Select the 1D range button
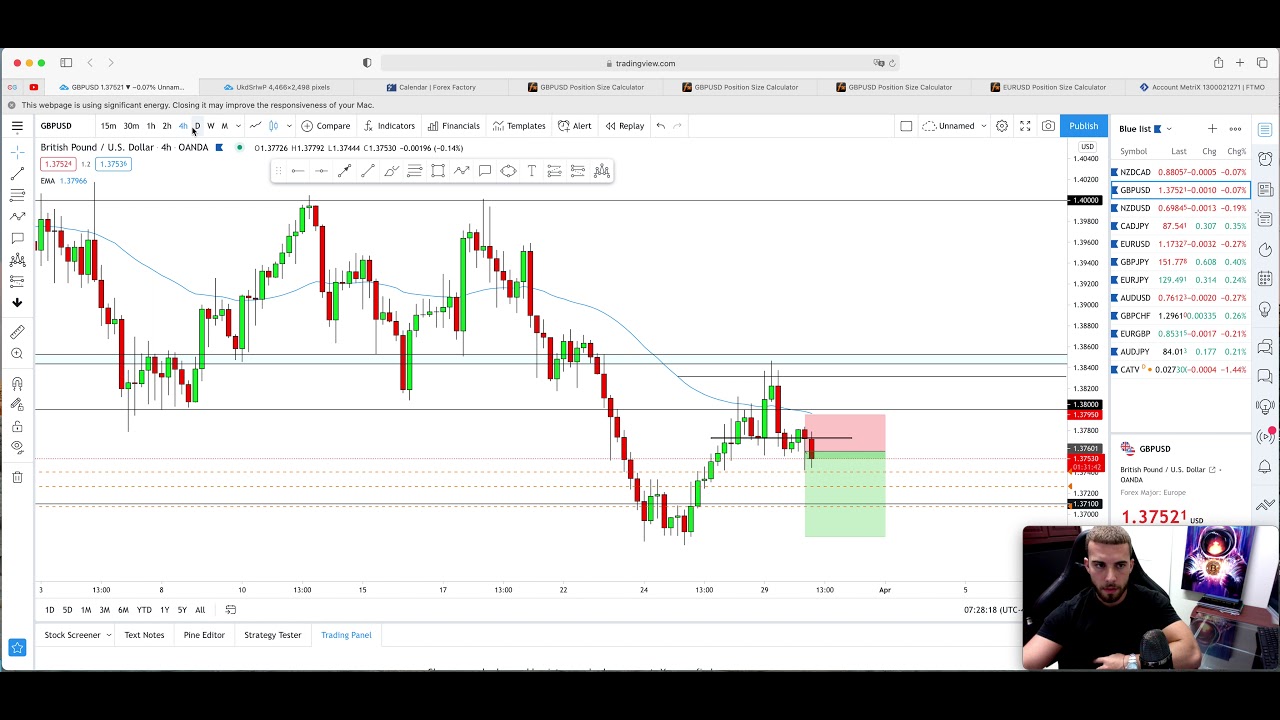This screenshot has height=720, width=1280. tap(49, 610)
